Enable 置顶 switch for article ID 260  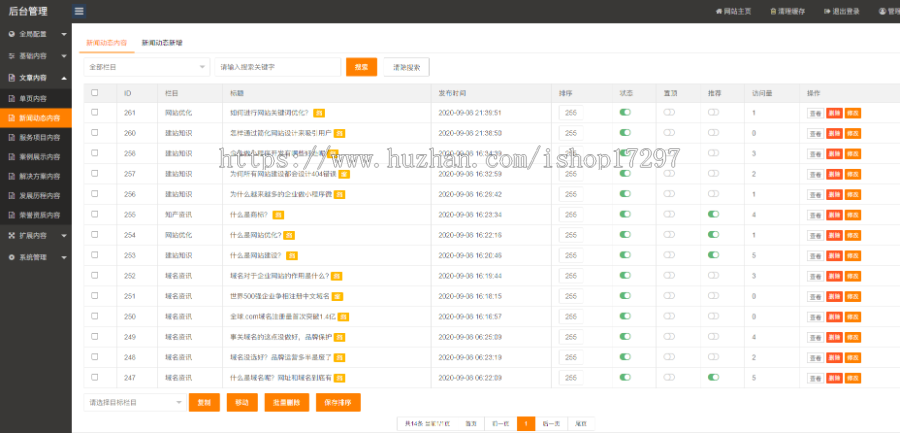click(x=669, y=133)
